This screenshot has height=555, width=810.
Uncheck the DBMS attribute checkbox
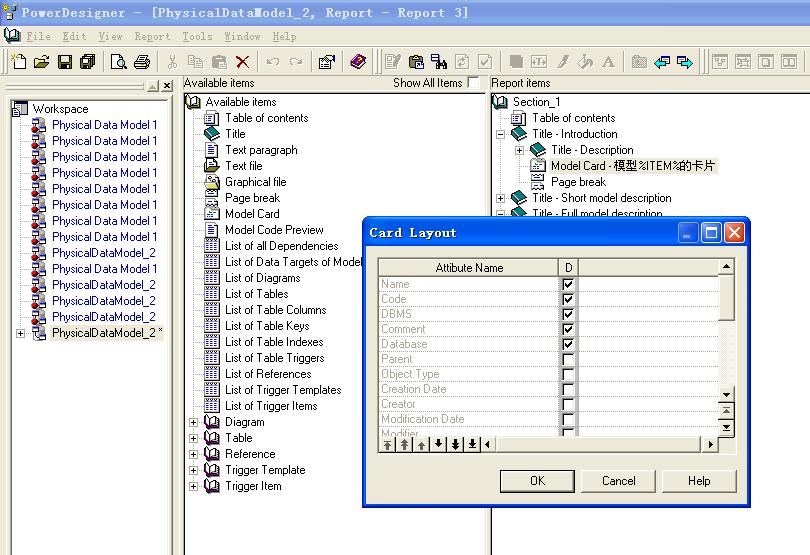[x=568, y=314]
